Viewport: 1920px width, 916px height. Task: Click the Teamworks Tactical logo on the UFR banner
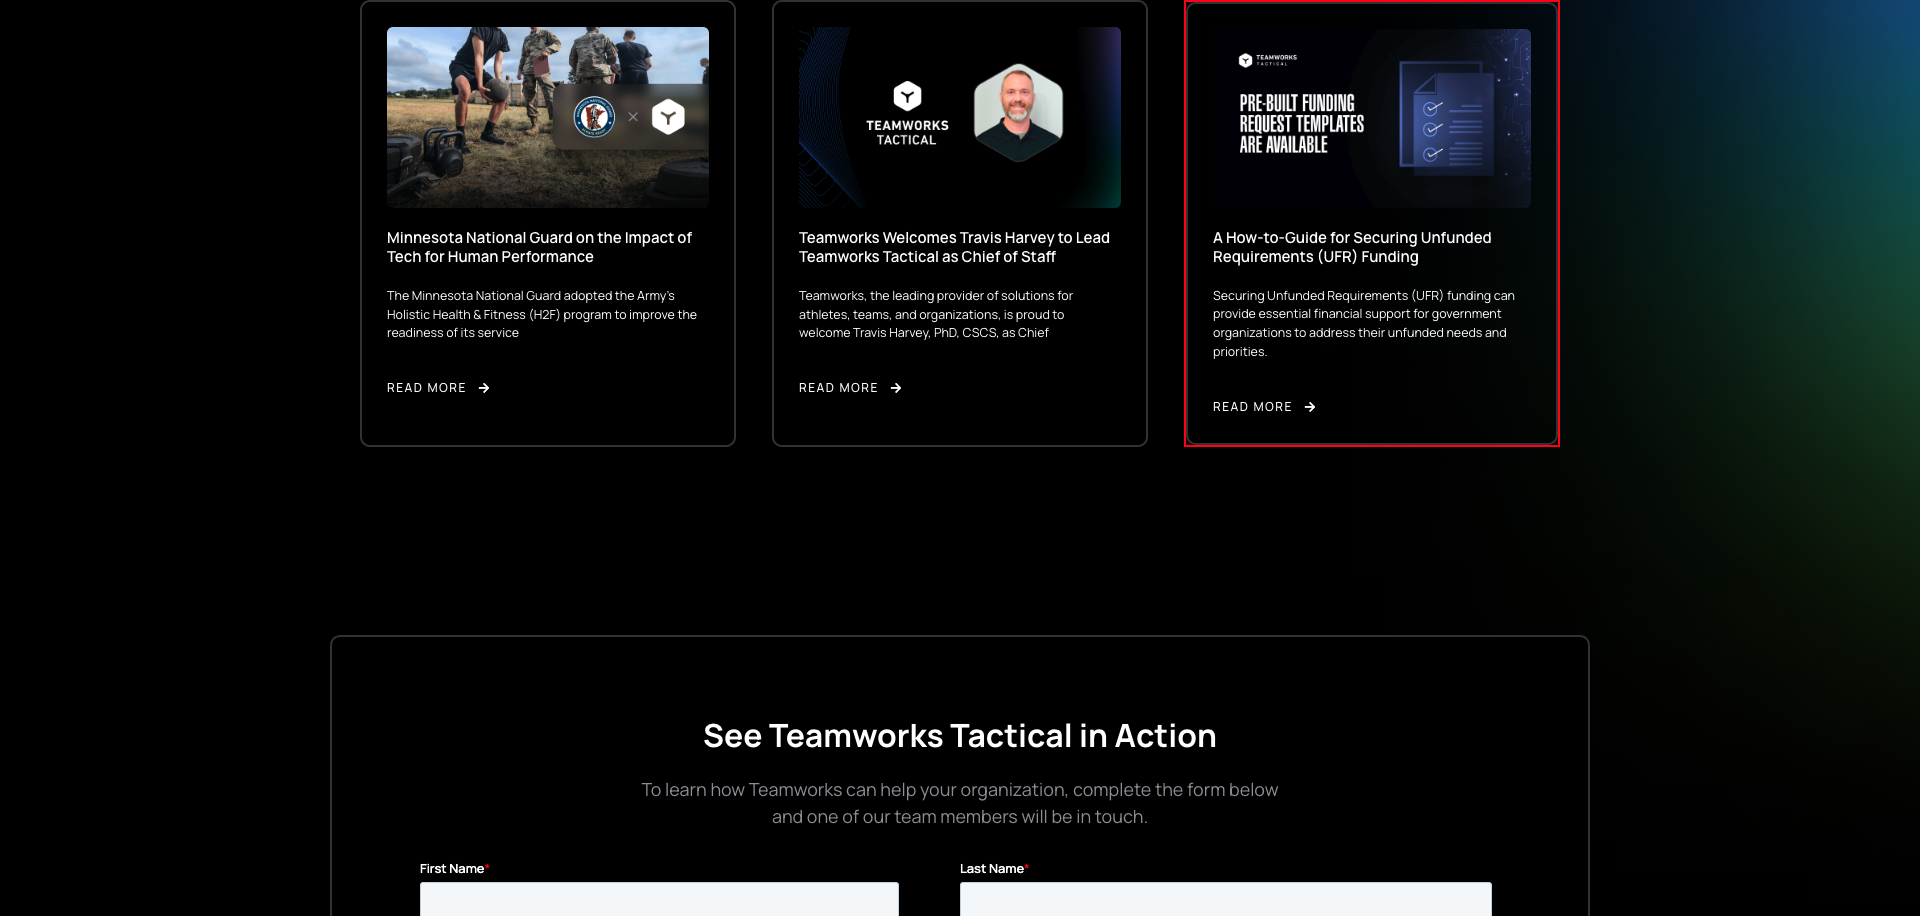pos(1264,59)
